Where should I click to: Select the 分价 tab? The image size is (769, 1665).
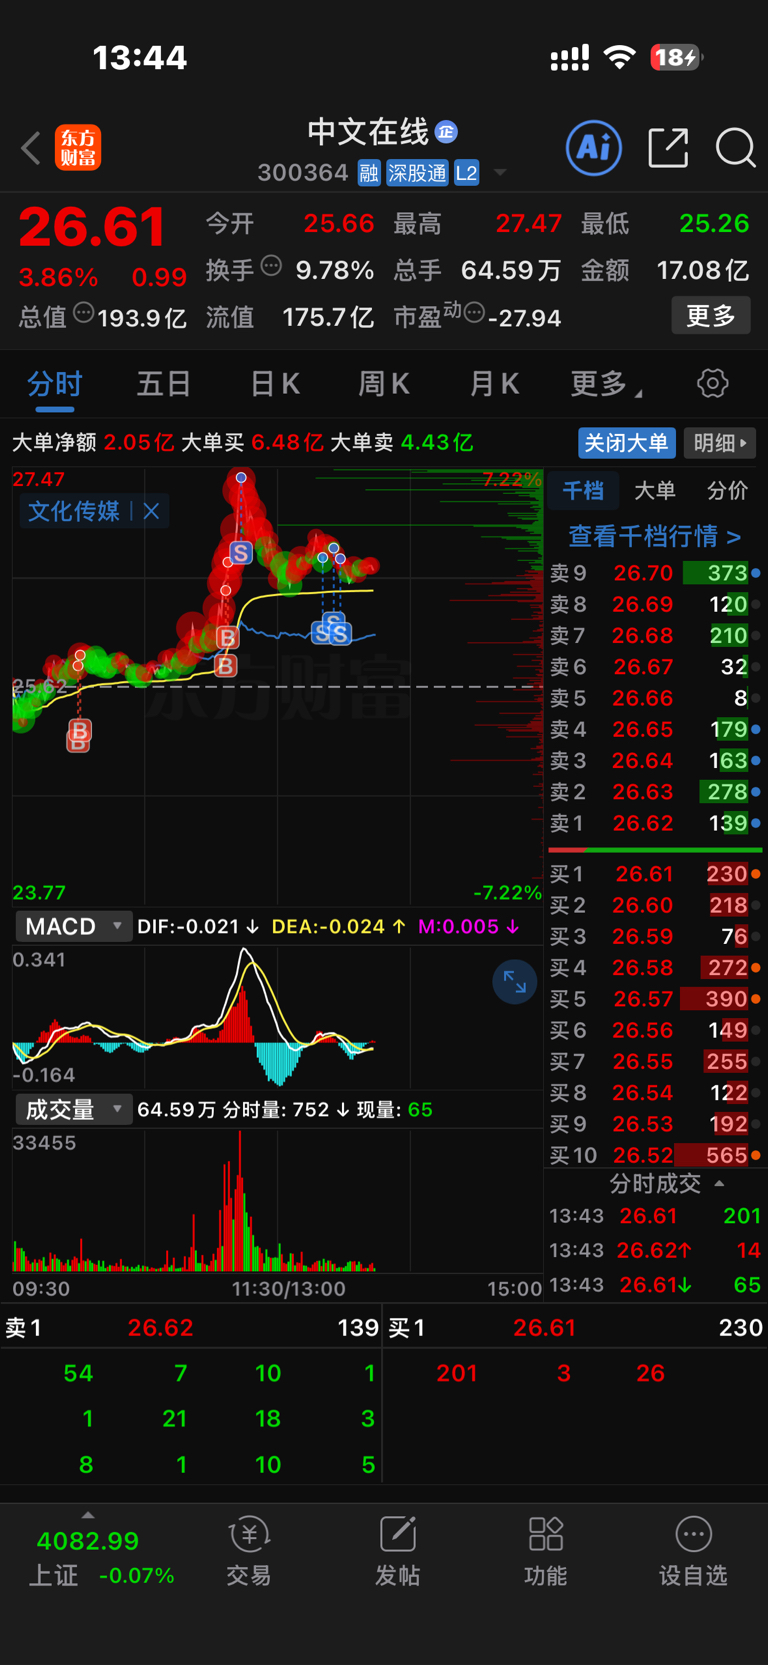tap(727, 490)
